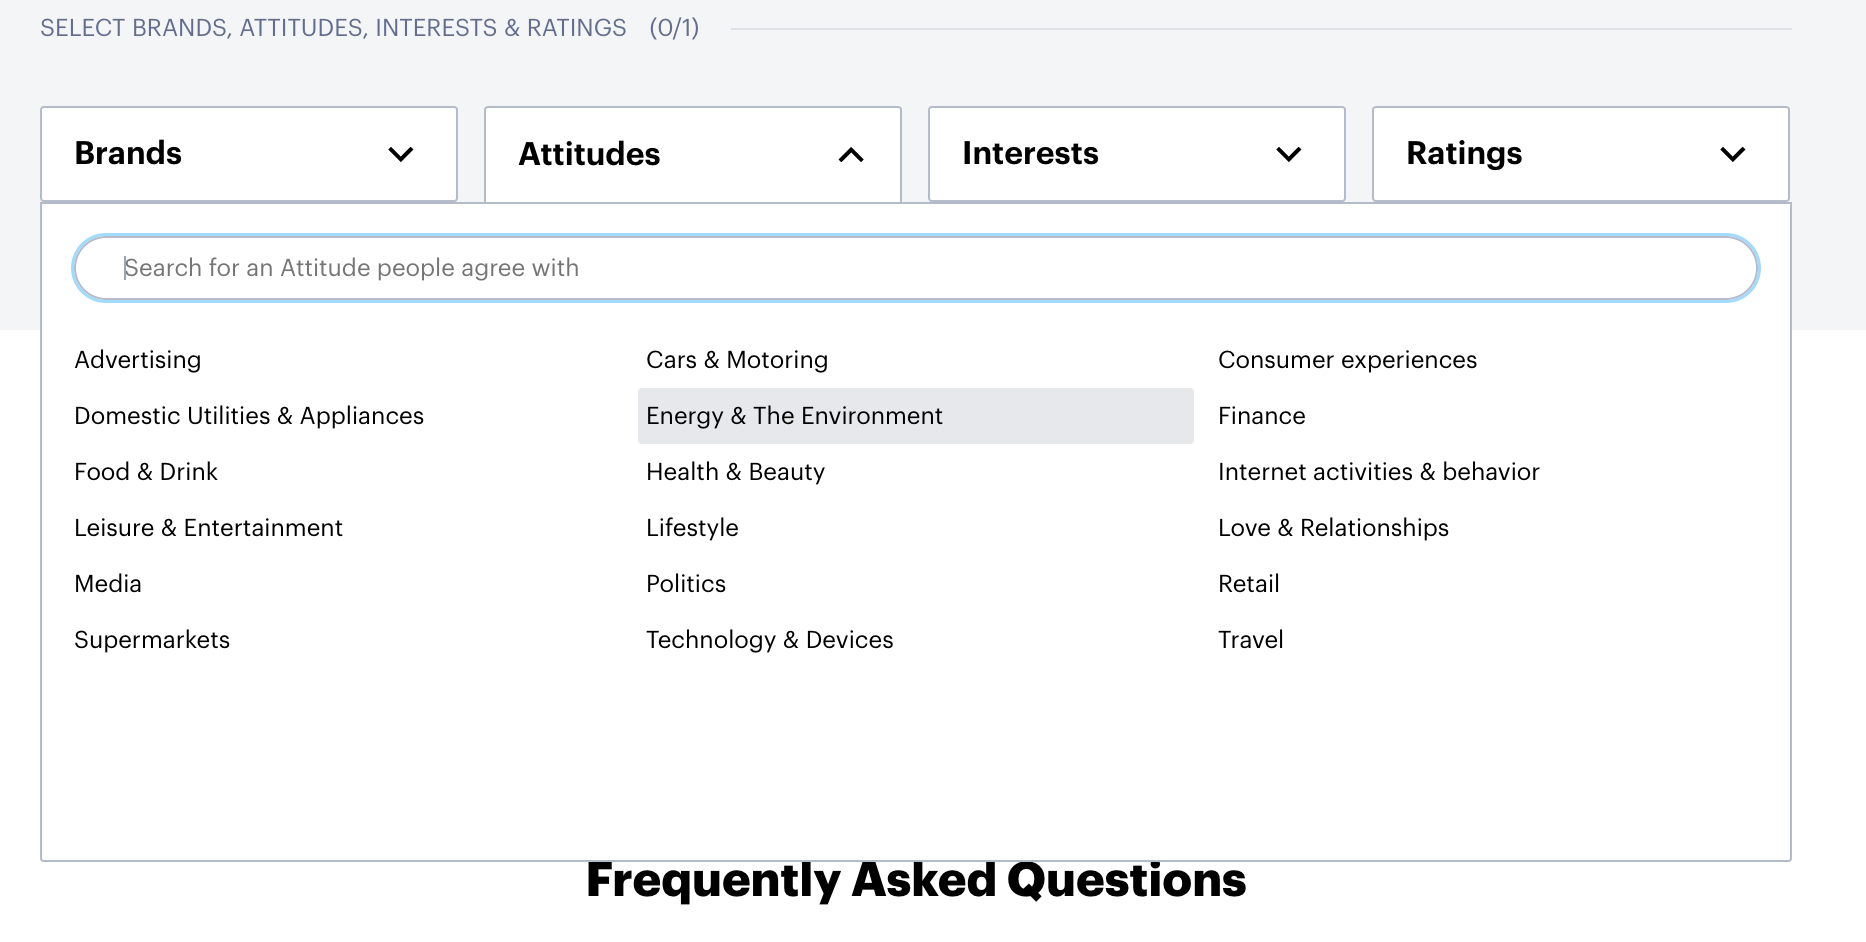Collapse the Attitudes dropdown
Viewport: 1866px width, 942px height.
click(692, 155)
